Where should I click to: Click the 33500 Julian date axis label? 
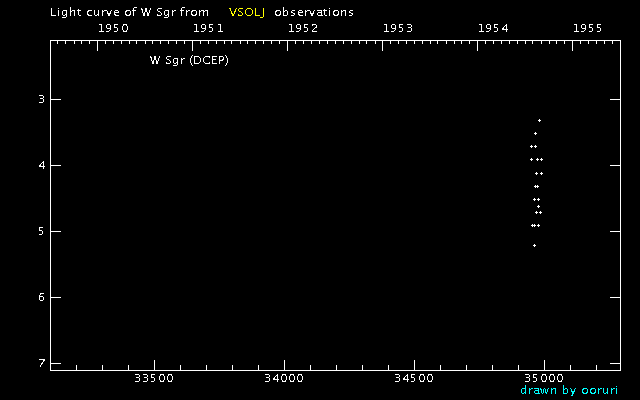tap(153, 378)
